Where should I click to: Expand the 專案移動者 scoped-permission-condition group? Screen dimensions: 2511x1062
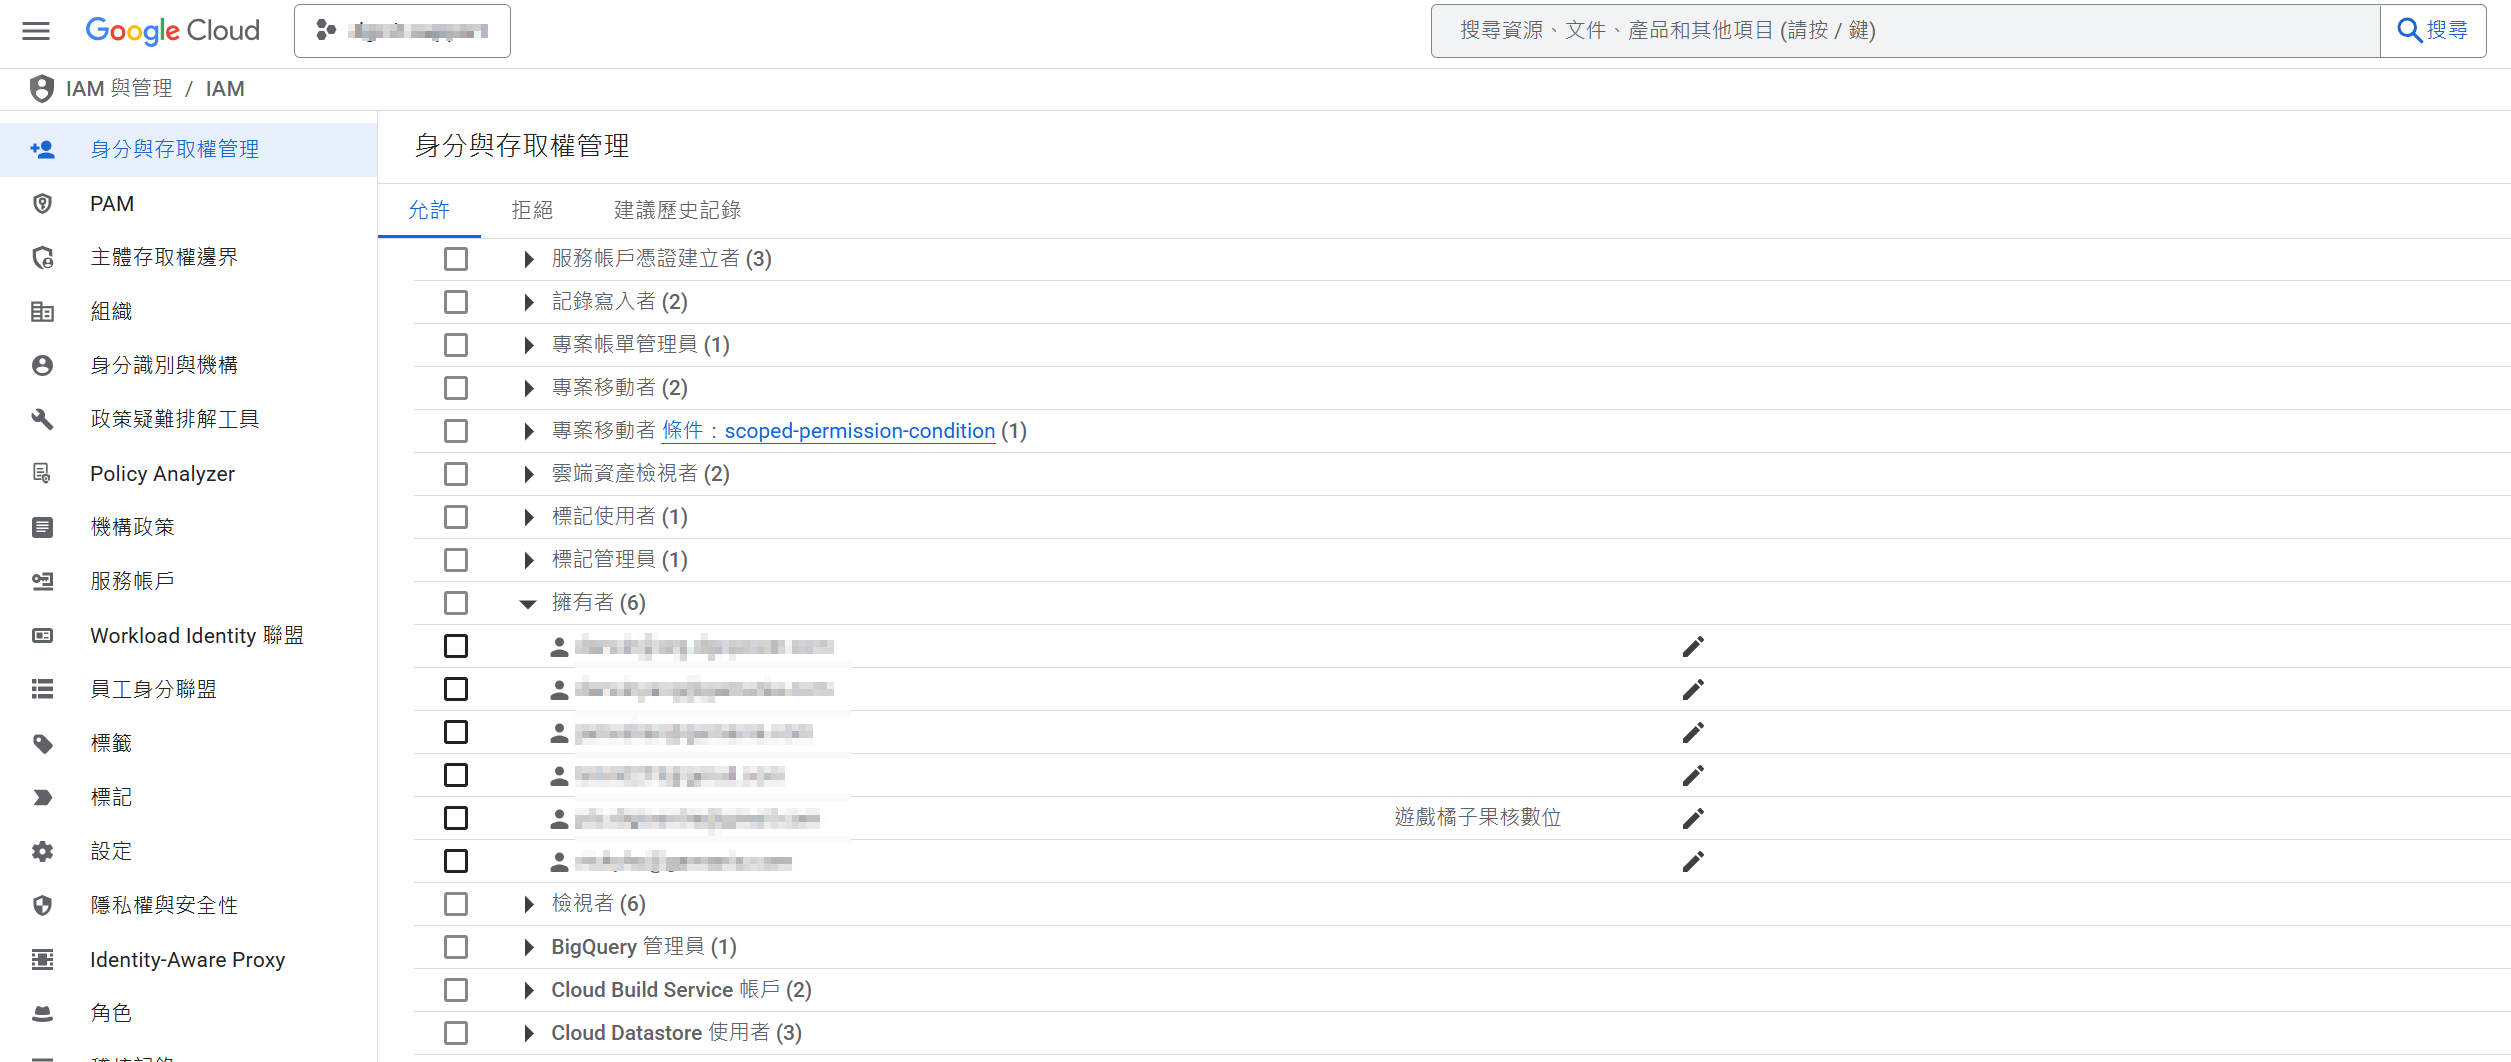[x=529, y=431]
